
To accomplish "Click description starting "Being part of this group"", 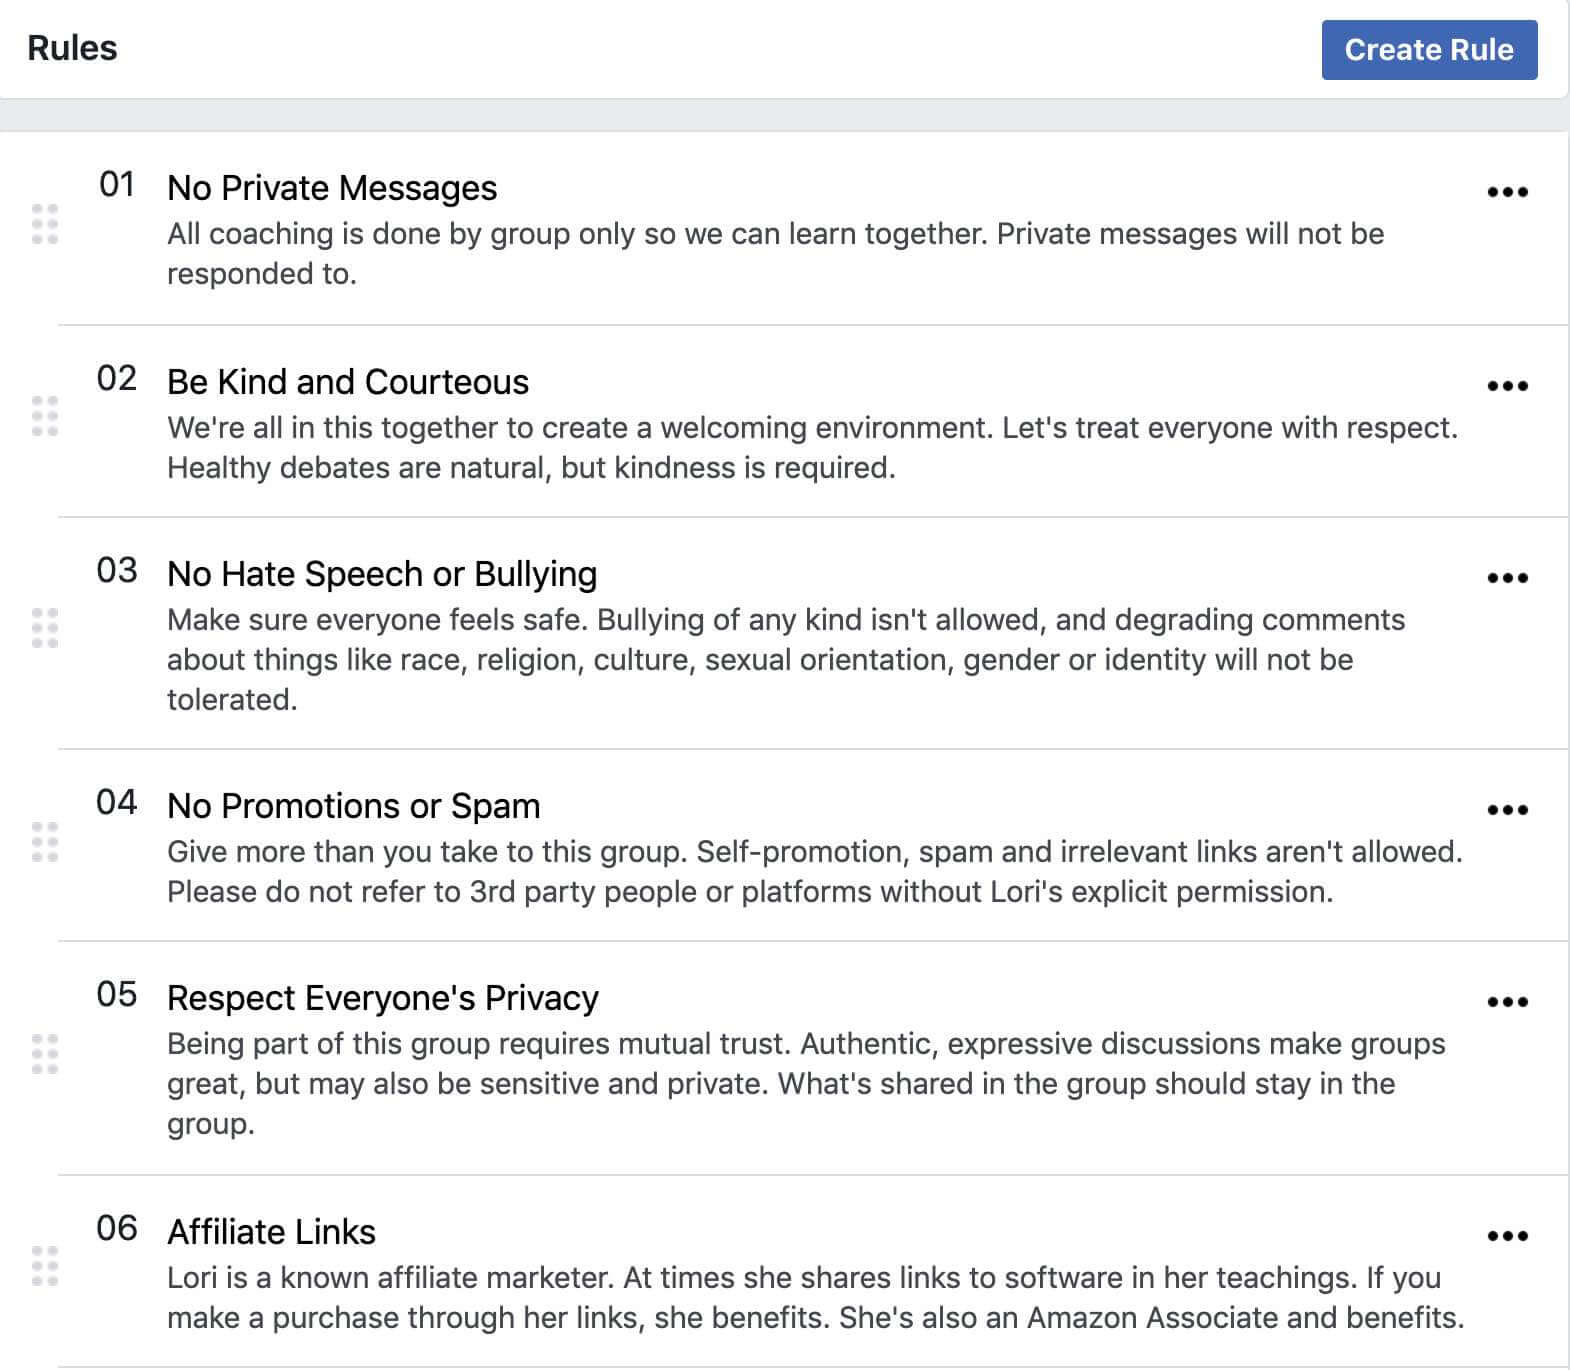I will coord(806,1084).
